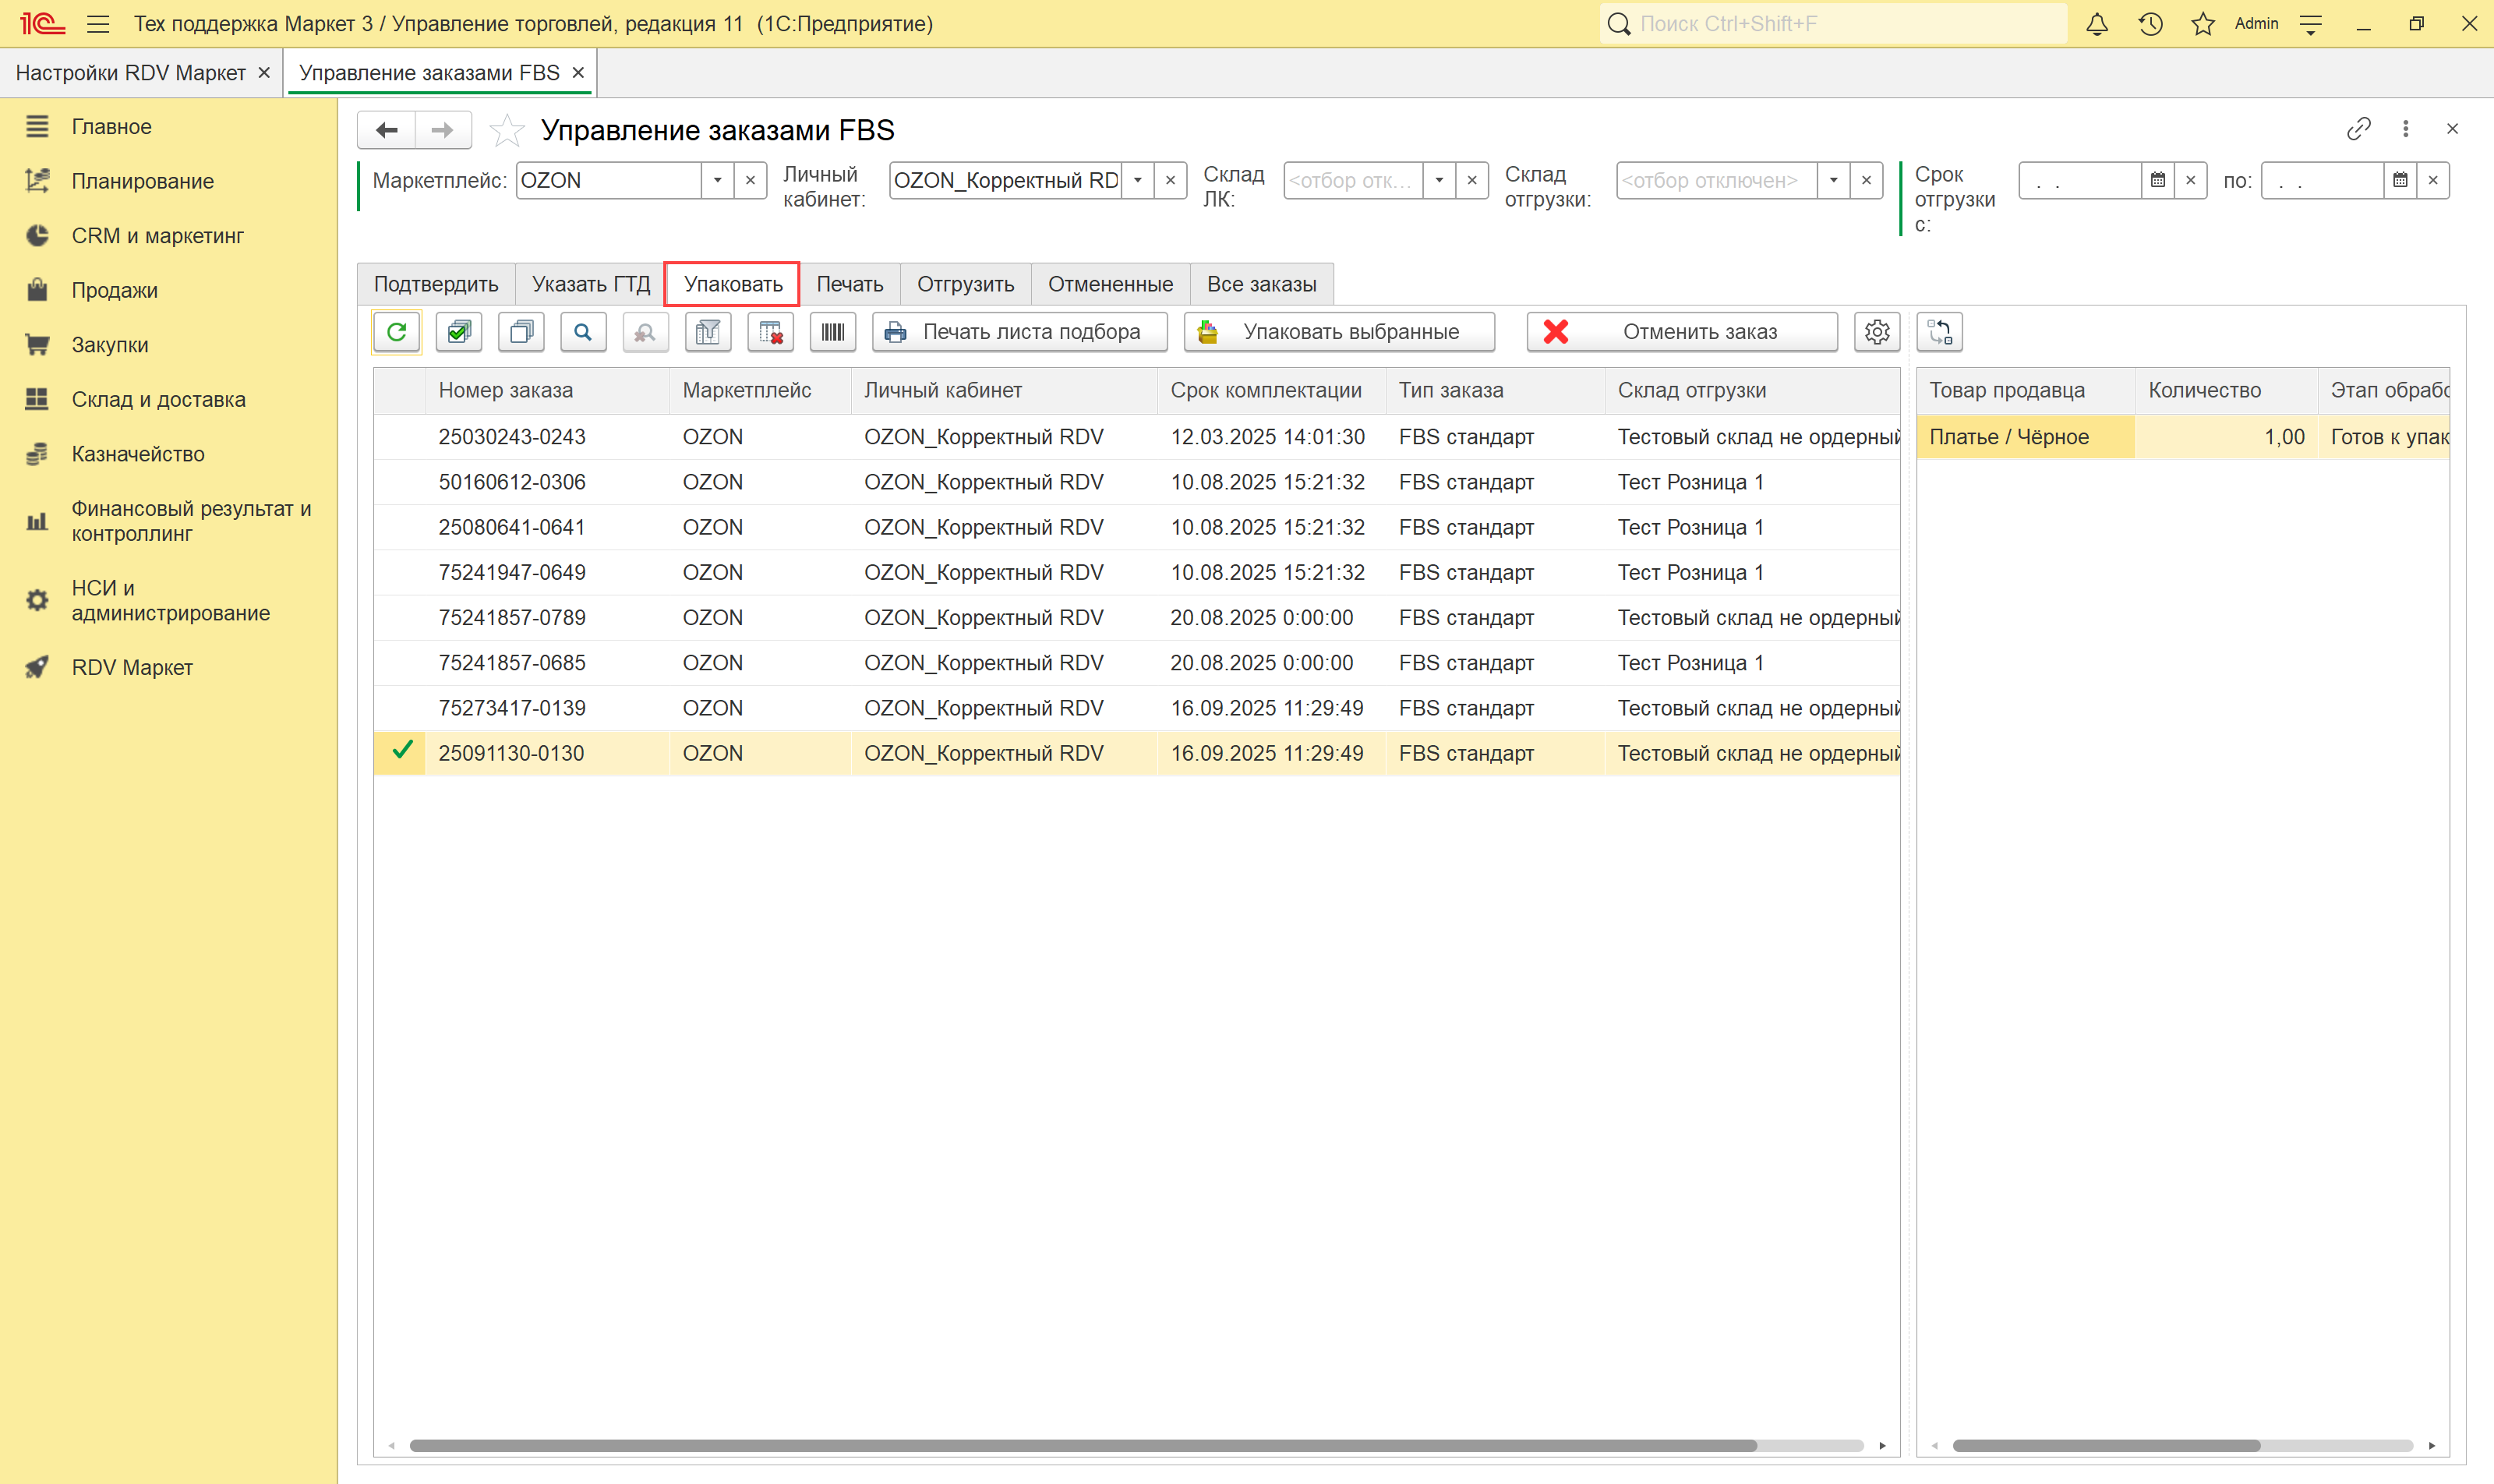Click the clear table filter icon
The width and height of the screenshot is (2494, 1484).
click(770, 332)
